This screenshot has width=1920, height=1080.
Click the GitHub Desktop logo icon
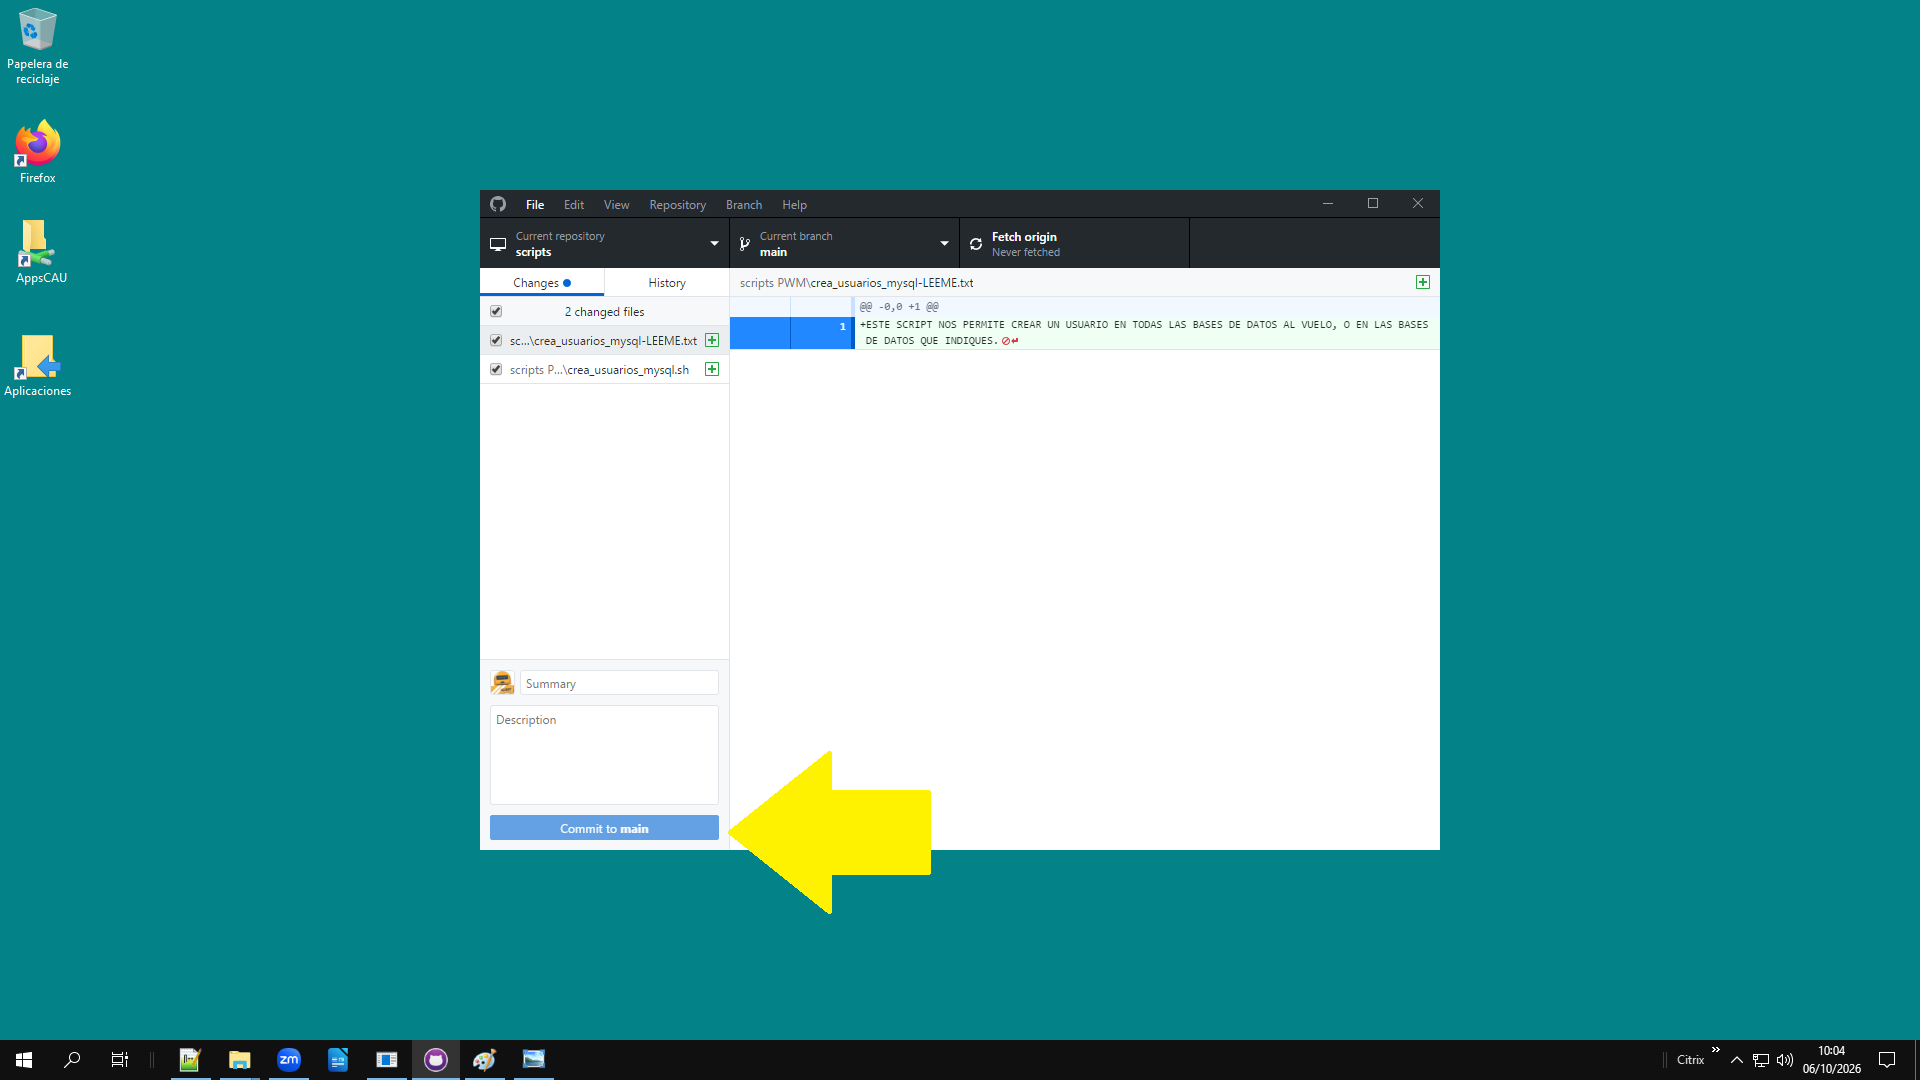point(498,204)
